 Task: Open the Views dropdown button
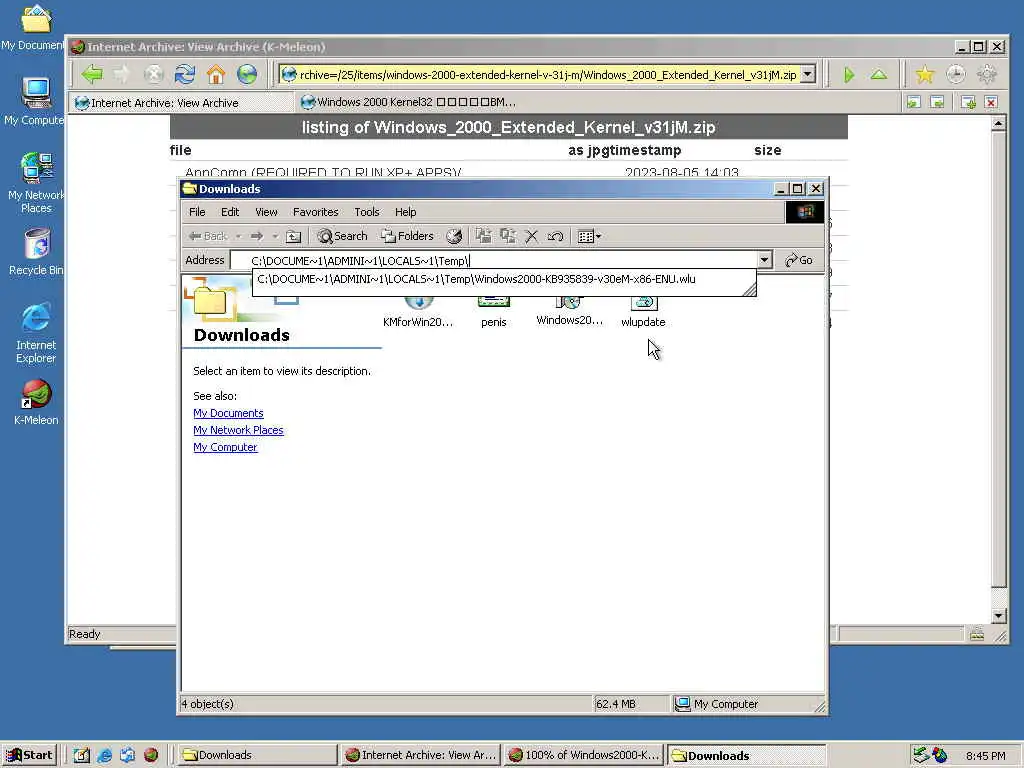(x=589, y=236)
